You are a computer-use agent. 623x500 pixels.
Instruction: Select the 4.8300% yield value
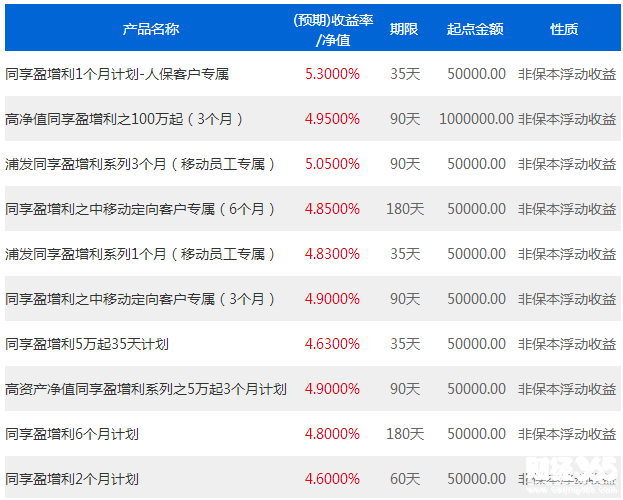pyautogui.click(x=332, y=254)
